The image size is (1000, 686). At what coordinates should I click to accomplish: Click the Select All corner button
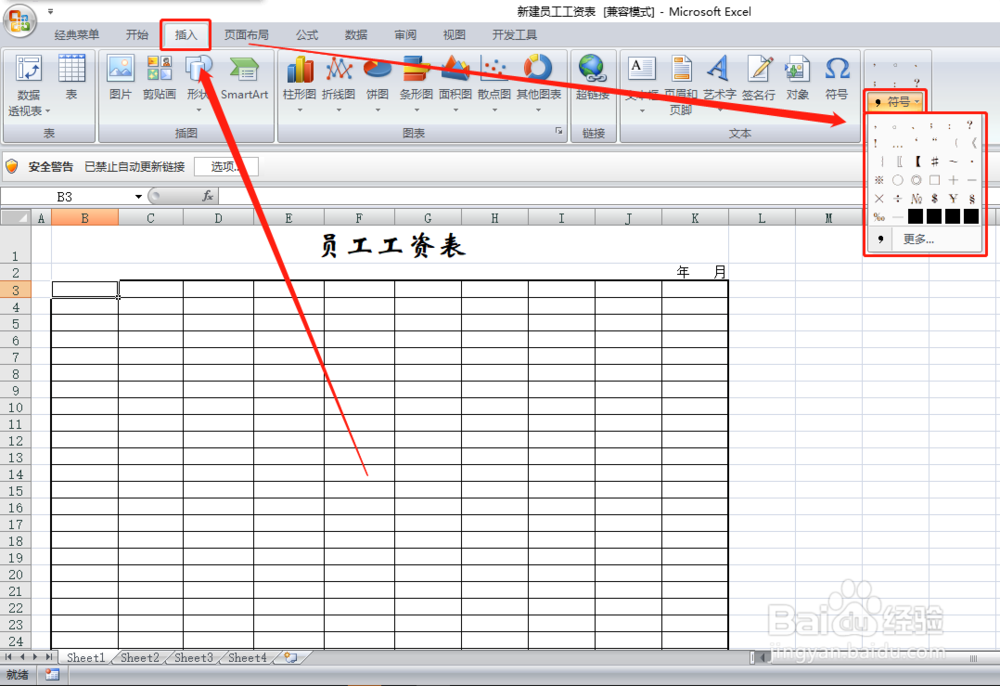[15, 218]
